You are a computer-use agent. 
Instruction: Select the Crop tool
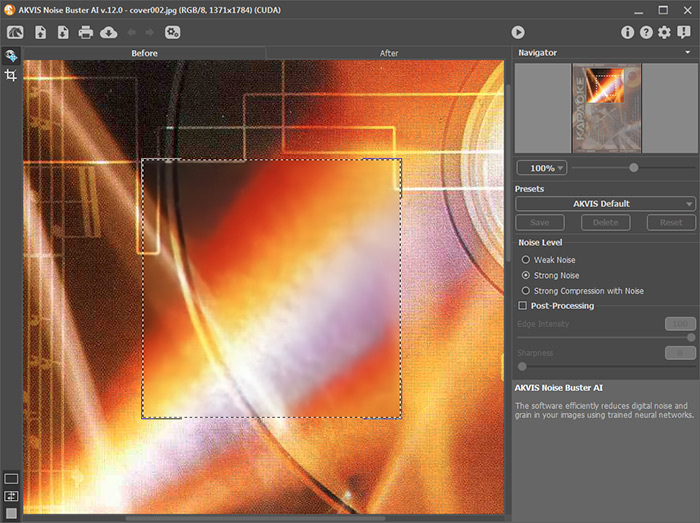(x=11, y=75)
